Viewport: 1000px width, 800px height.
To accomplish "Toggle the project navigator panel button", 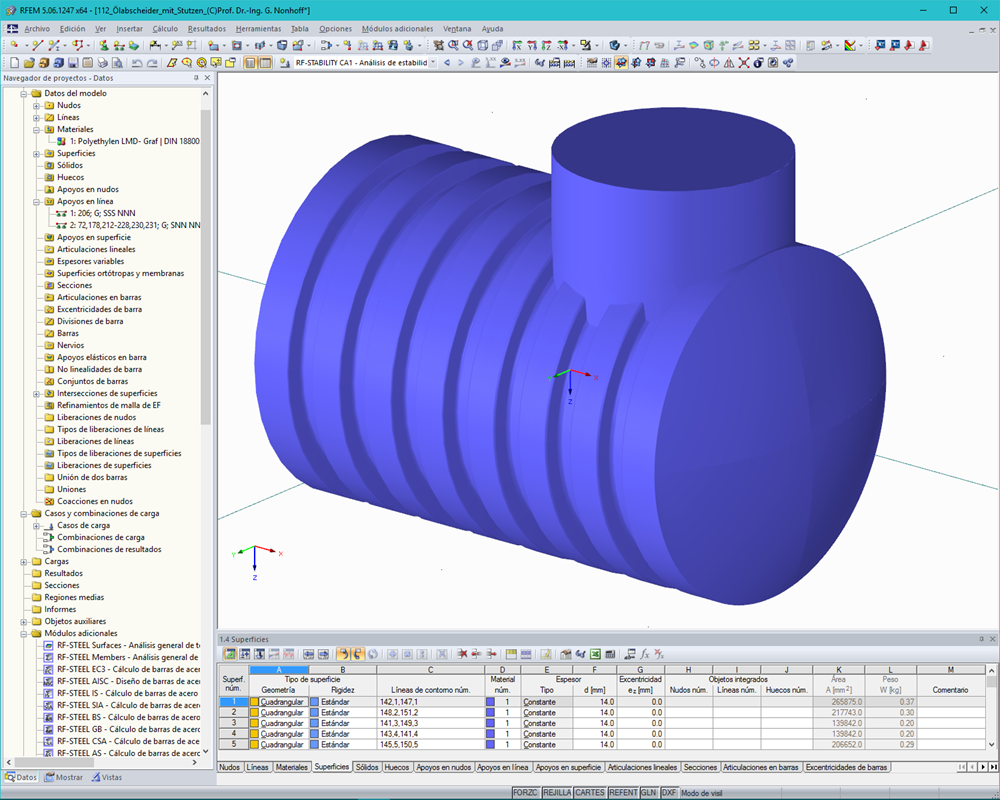I will pyautogui.click(x=250, y=63).
